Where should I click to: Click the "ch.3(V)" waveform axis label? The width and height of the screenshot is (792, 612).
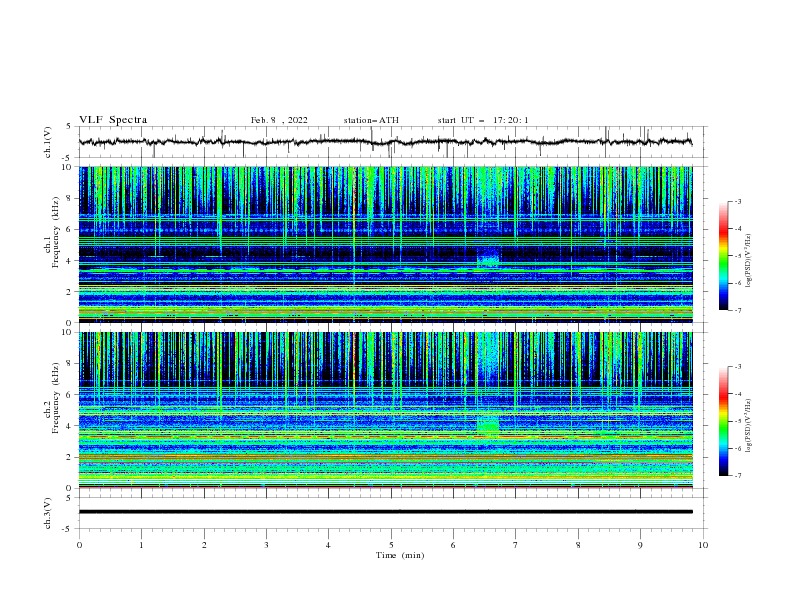[x=48, y=513]
